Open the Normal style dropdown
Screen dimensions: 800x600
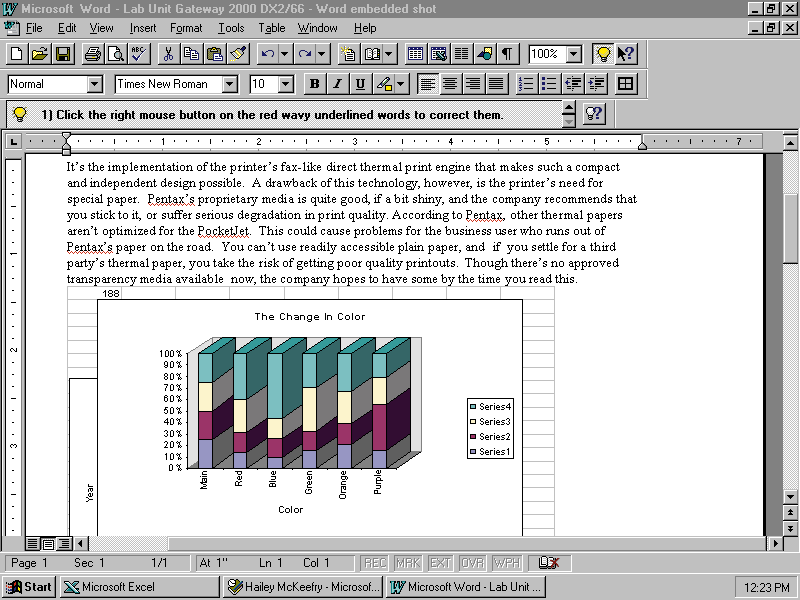(x=95, y=84)
